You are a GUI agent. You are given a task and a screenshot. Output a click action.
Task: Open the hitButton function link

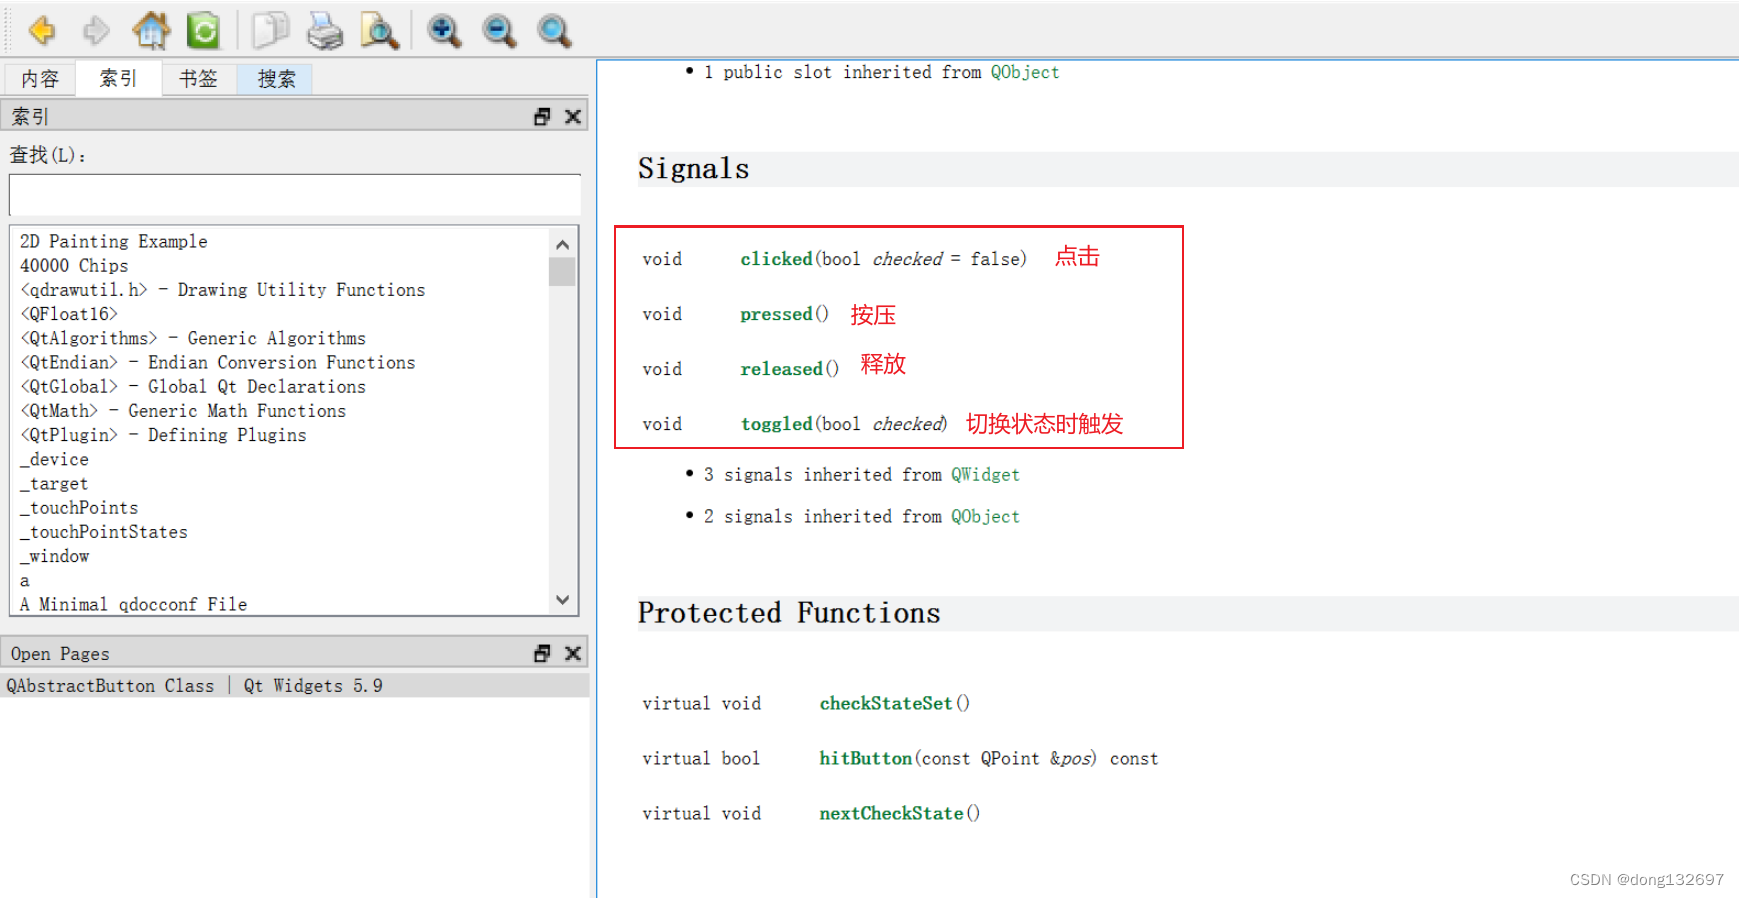point(866,758)
